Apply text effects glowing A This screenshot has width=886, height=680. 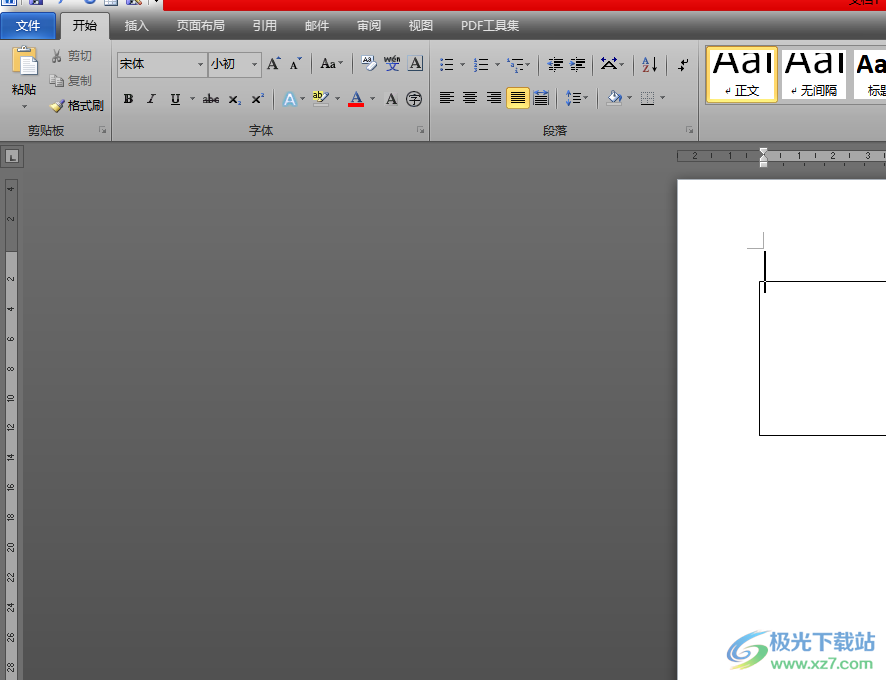tap(289, 99)
